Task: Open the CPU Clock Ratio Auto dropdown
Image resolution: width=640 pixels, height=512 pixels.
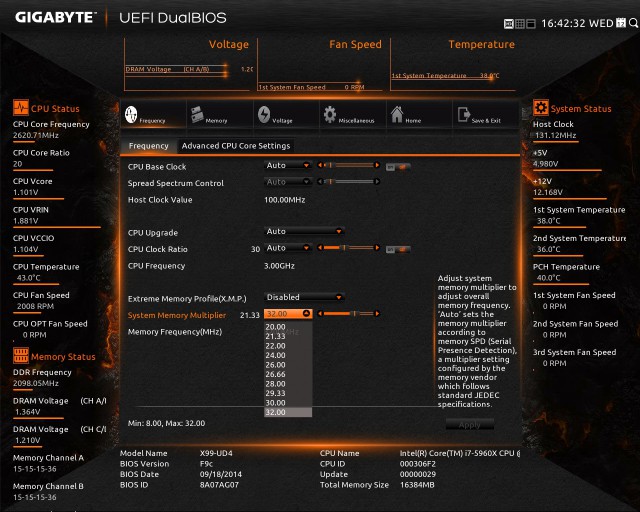Action: [288, 248]
